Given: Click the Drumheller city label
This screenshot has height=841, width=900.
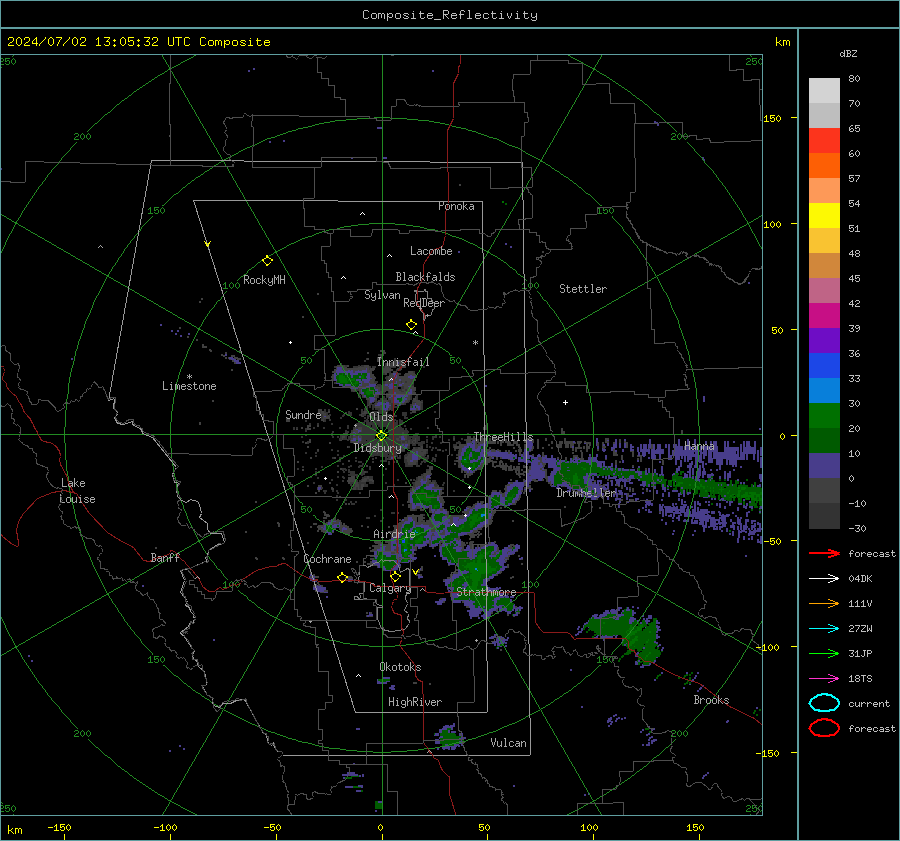Looking at the screenshot, I should [586, 493].
